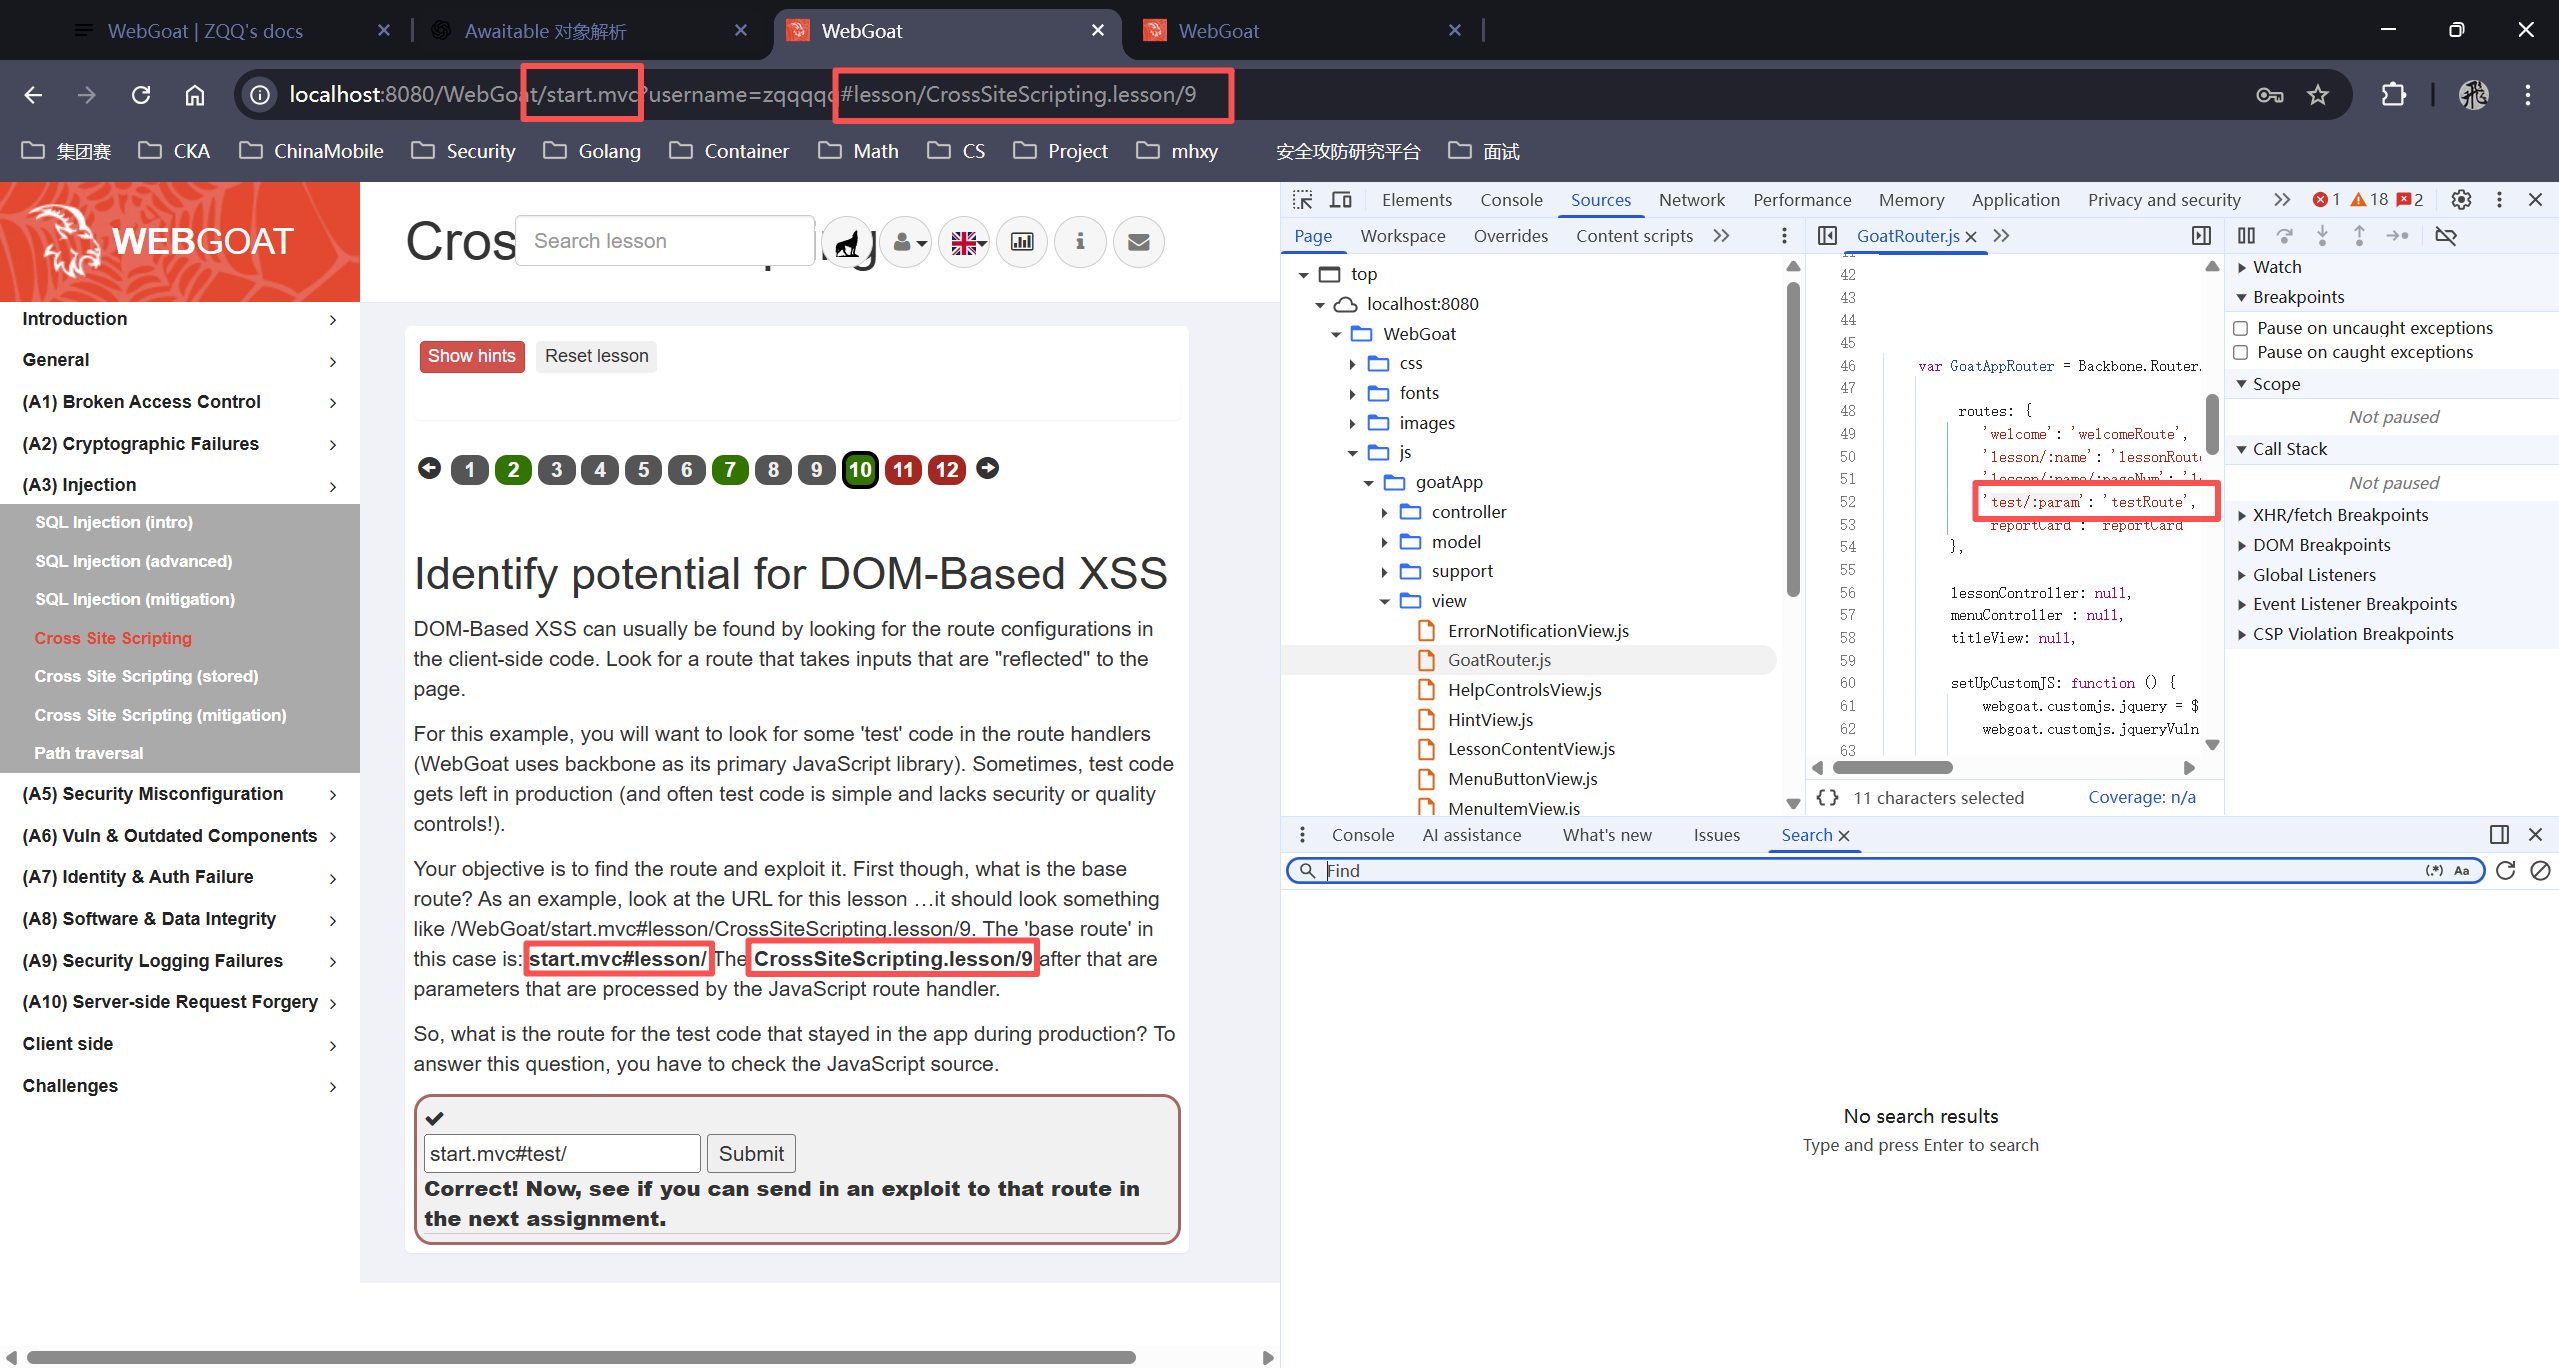The width and height of the screenshot is (2559, 1368).
Task: Click the code editor horizontal scrollbar
Action: (1892, 768)
